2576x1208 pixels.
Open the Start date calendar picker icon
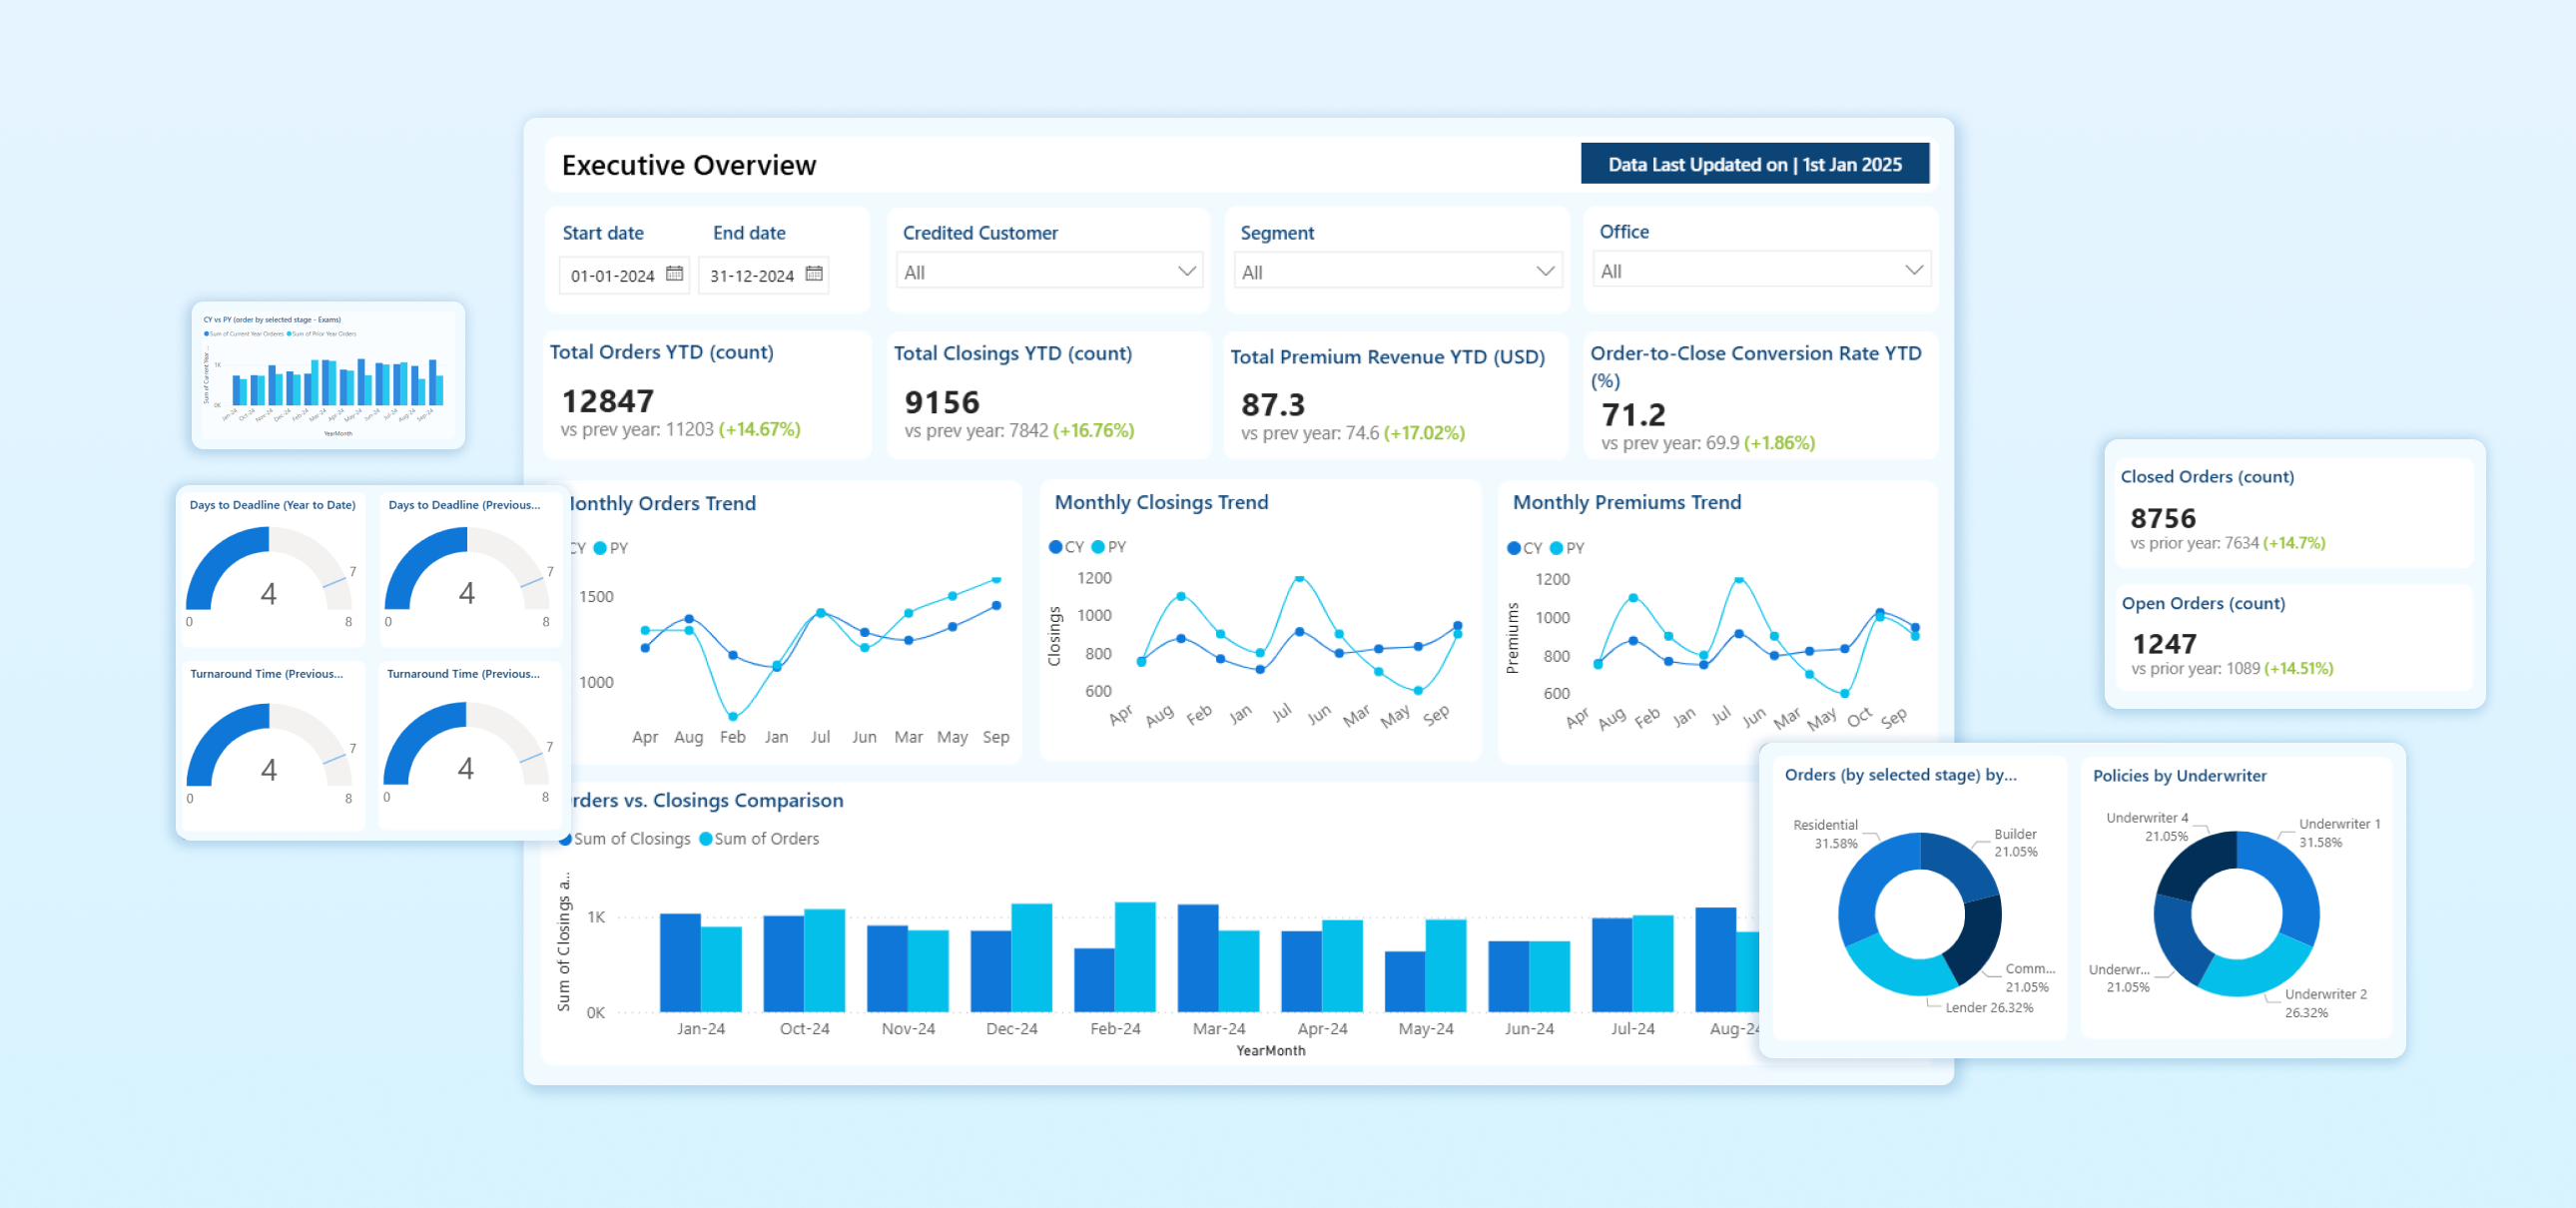point(675,273)
